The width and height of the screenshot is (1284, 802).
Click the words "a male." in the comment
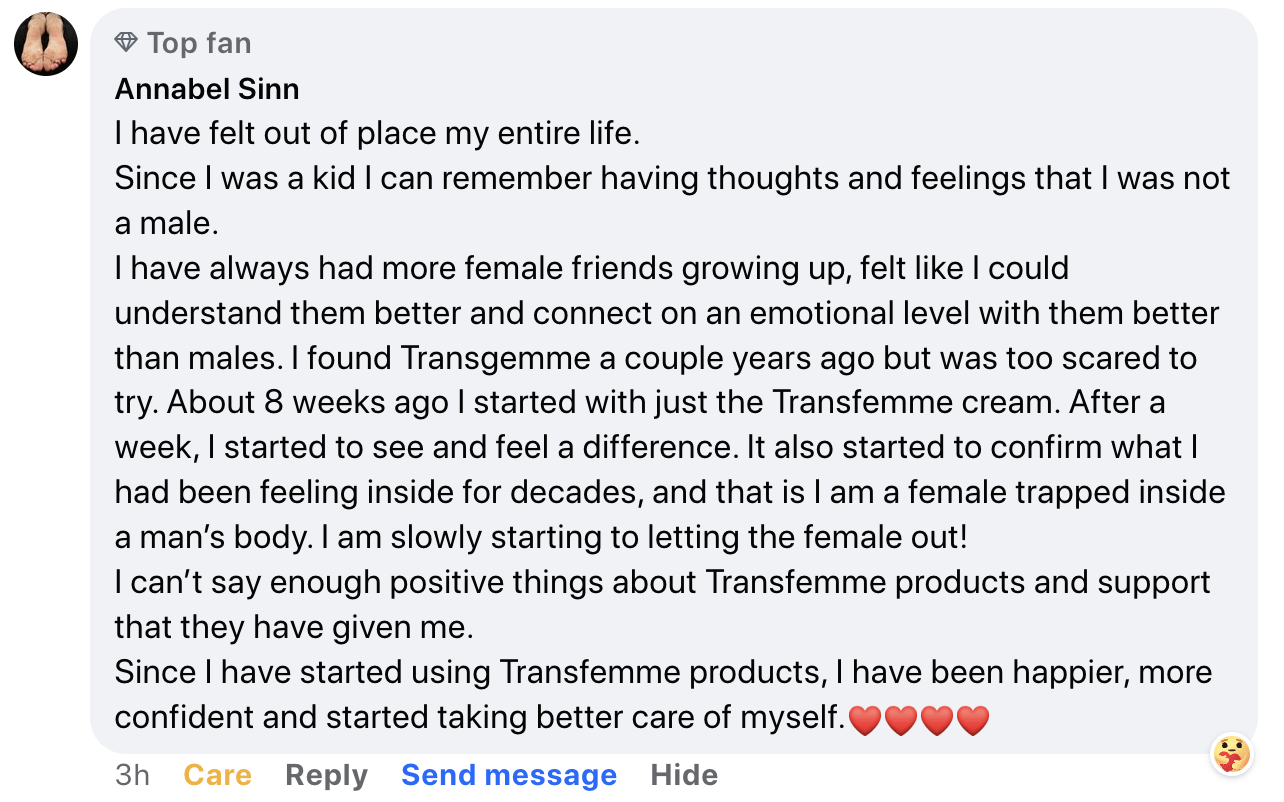pyautogui.click(x=166, y=223)
